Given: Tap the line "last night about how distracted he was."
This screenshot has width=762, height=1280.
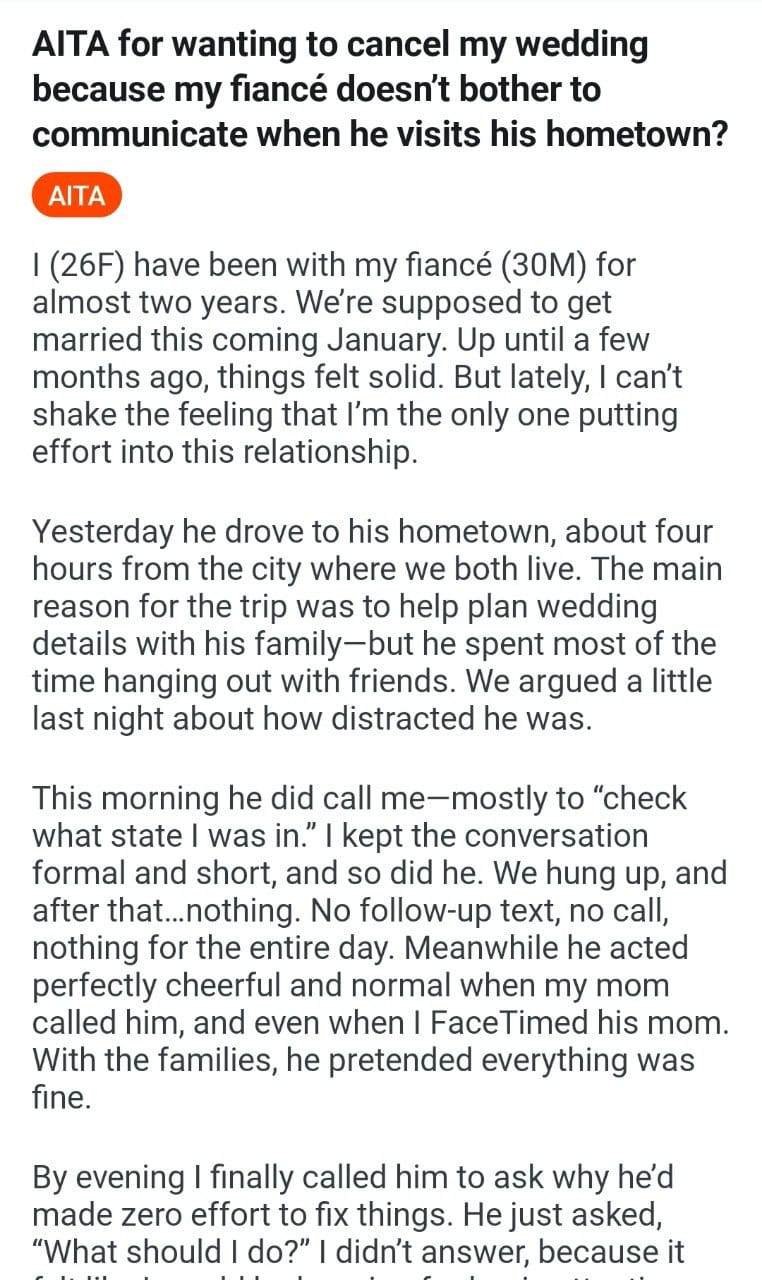Looking at the screenshot, I should click(312, 719).
